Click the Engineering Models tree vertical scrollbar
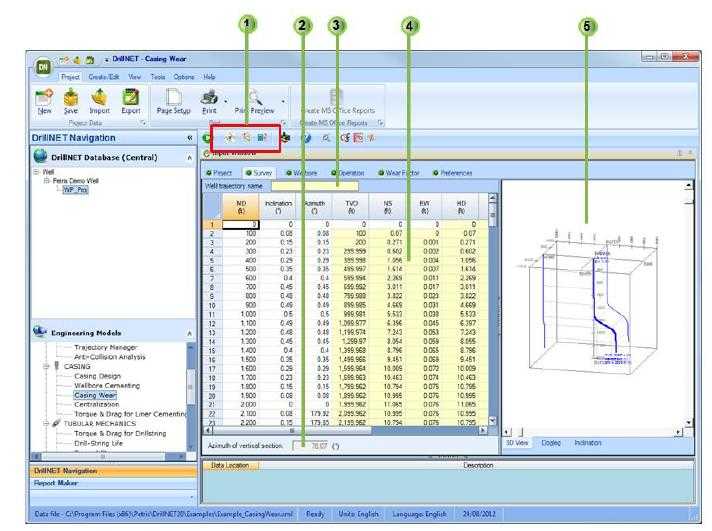The height and width of the screenshot is (531, 712). [x=191, y=396]
